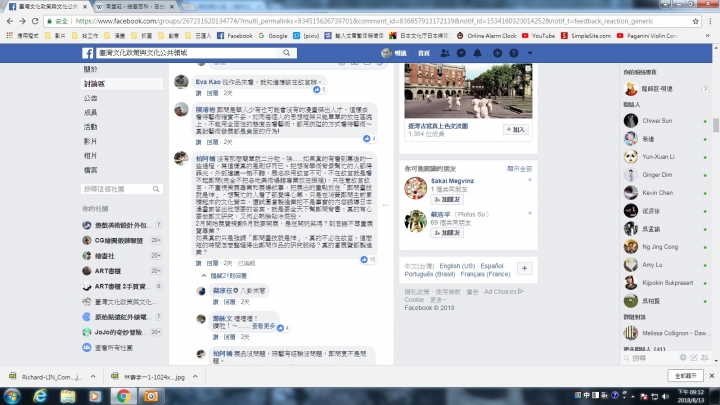Close the first Facebook browser tab
The image size is (720, 405).
coord(85,6)
